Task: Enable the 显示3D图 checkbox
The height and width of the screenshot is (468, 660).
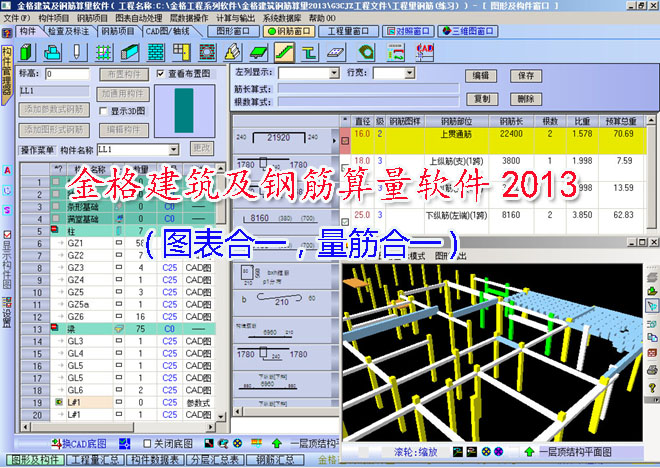Action: pos(103,111)
